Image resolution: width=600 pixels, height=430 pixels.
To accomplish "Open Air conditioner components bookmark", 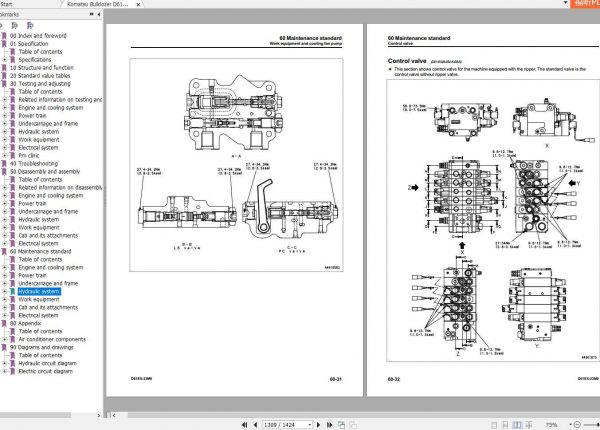I will 52,340.
